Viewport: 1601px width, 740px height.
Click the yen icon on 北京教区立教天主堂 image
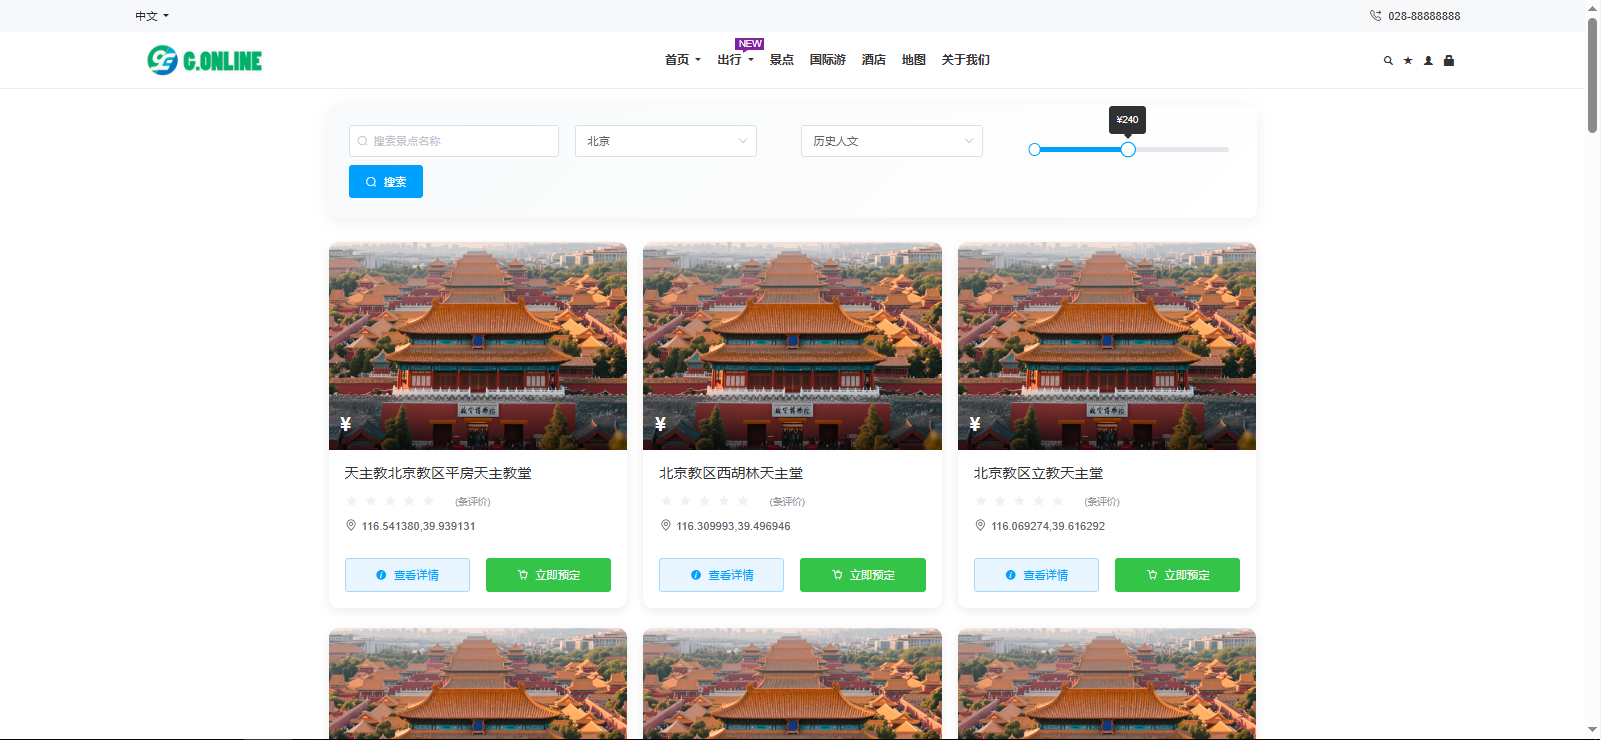coord(975,424)
